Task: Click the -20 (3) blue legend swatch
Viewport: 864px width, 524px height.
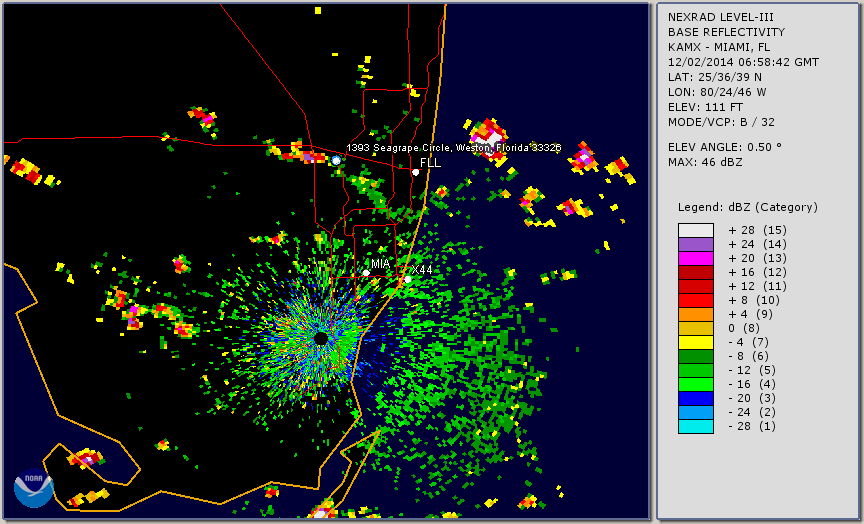Action: tap(696, 398)
